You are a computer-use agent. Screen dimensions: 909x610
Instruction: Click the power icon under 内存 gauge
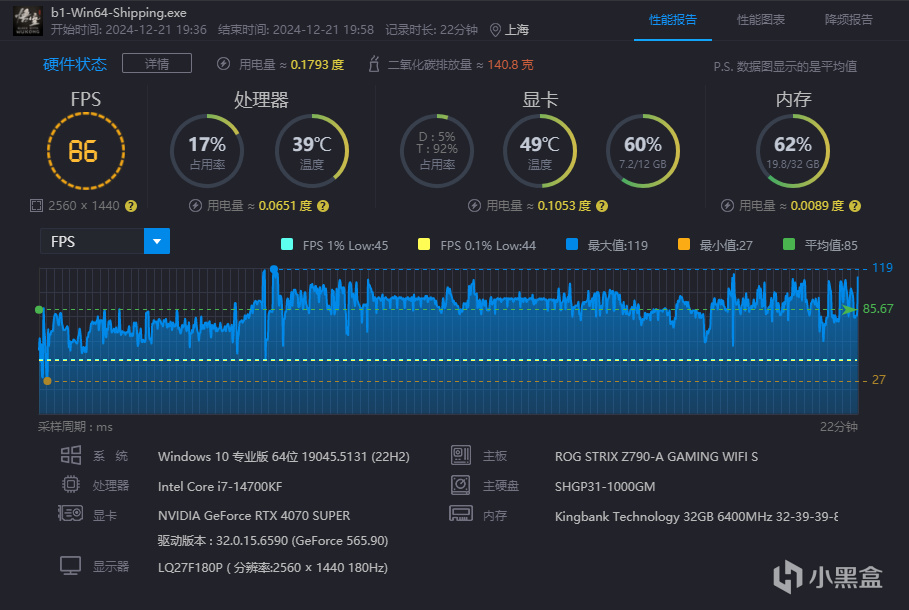point(728,206)
